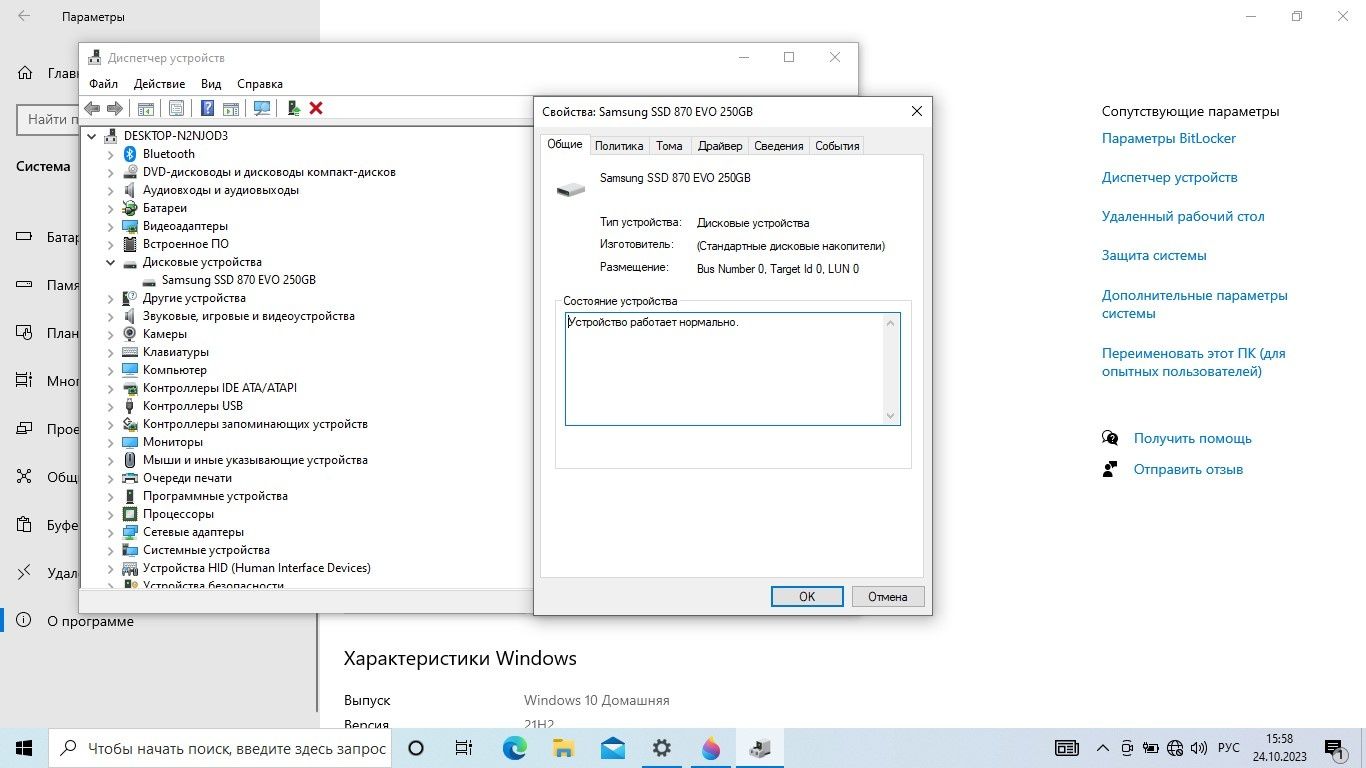The width and height of the screenshot is (1366, 768).
Task: Show hidden tray icons chevron
Action: pos(1103,748)
